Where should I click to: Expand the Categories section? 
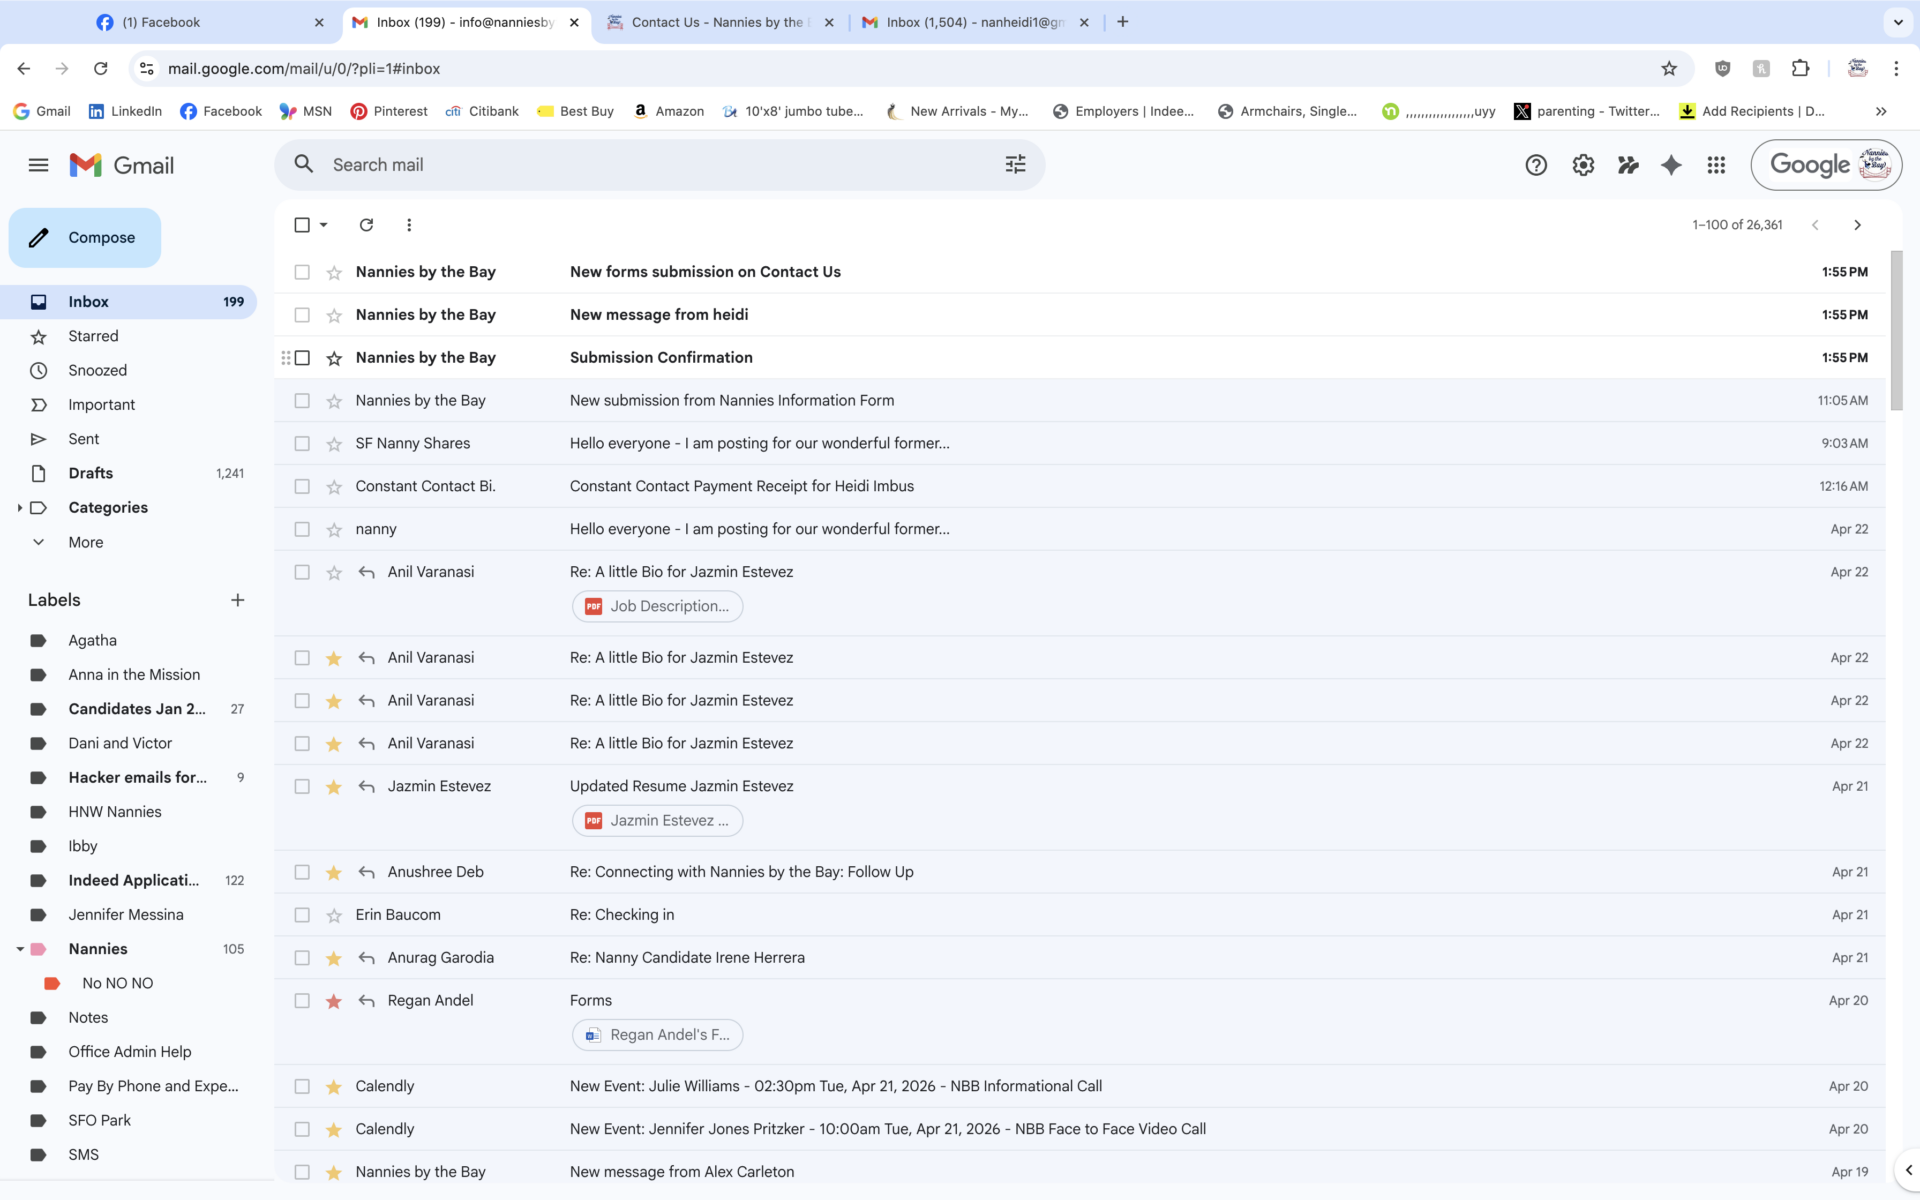coord(19,508)
